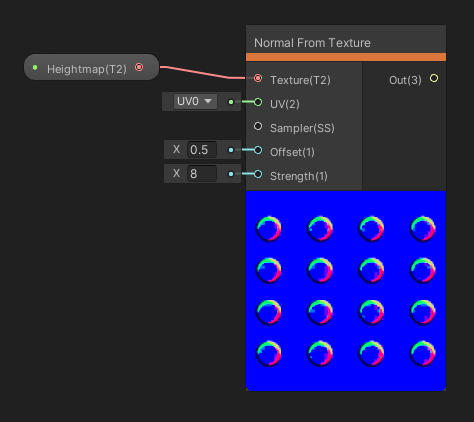The height and width of the screenshot is (422, 474).
Task: Select the Heightmap(T2) property node
Action: [91, 67]
